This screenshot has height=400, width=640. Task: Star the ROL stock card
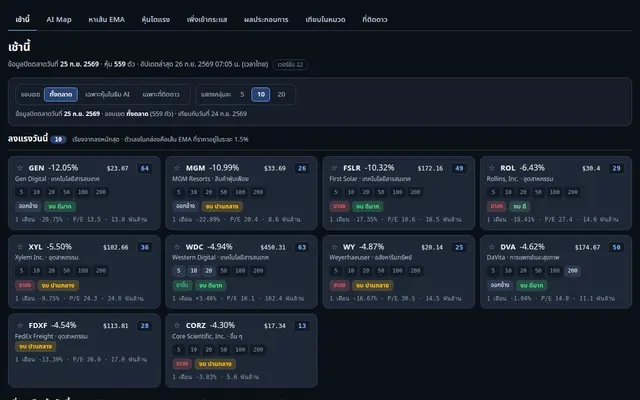click(x=491, y=168)
